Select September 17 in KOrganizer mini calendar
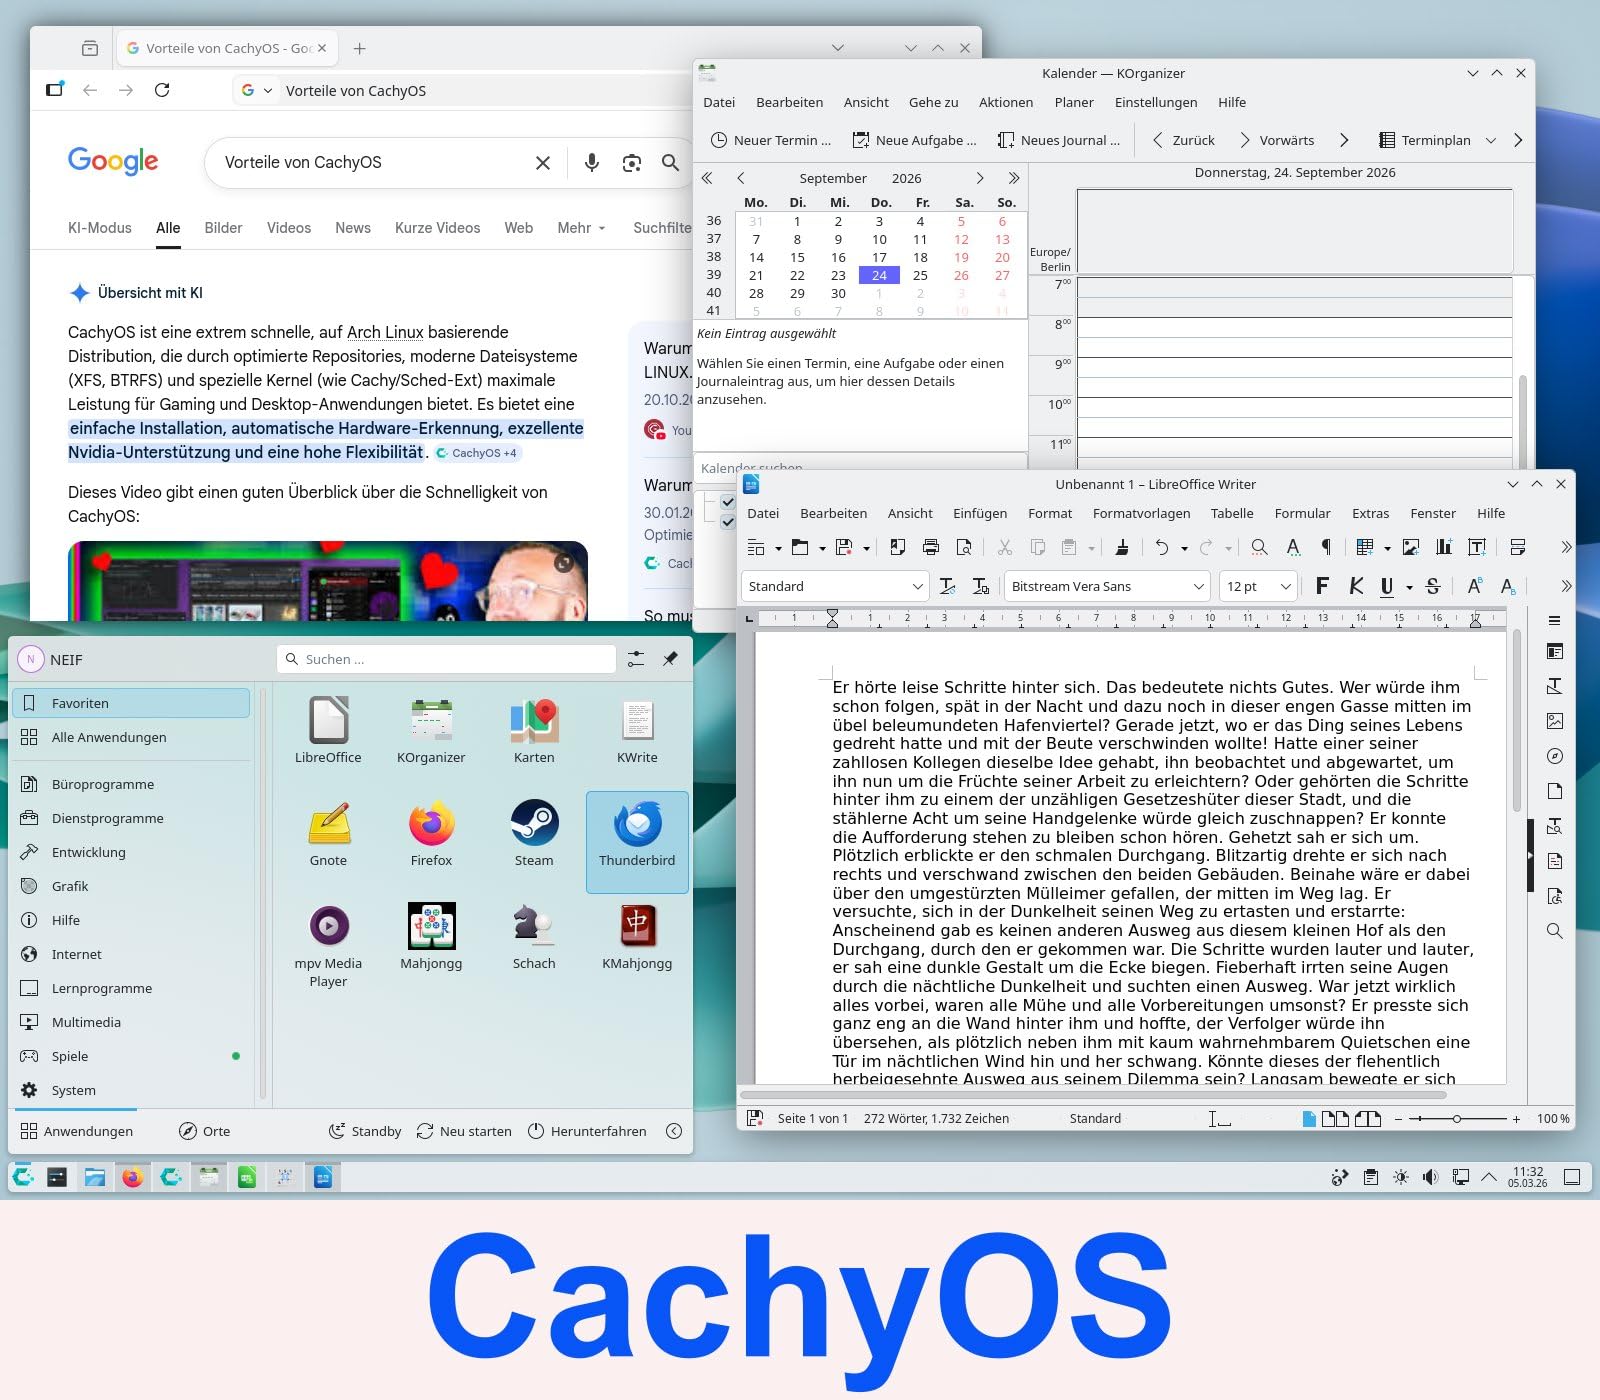1600x1400 pixels. pyautogui.click(x=879, y=257)
